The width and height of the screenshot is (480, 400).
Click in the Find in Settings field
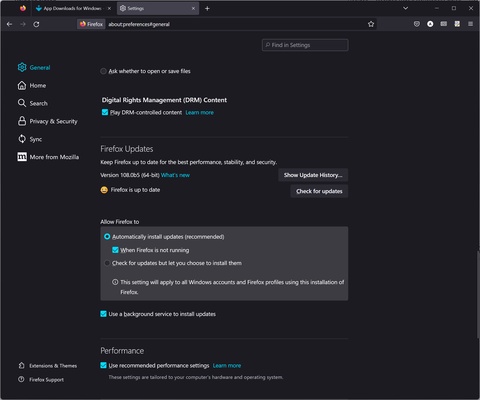click(305, 45)
